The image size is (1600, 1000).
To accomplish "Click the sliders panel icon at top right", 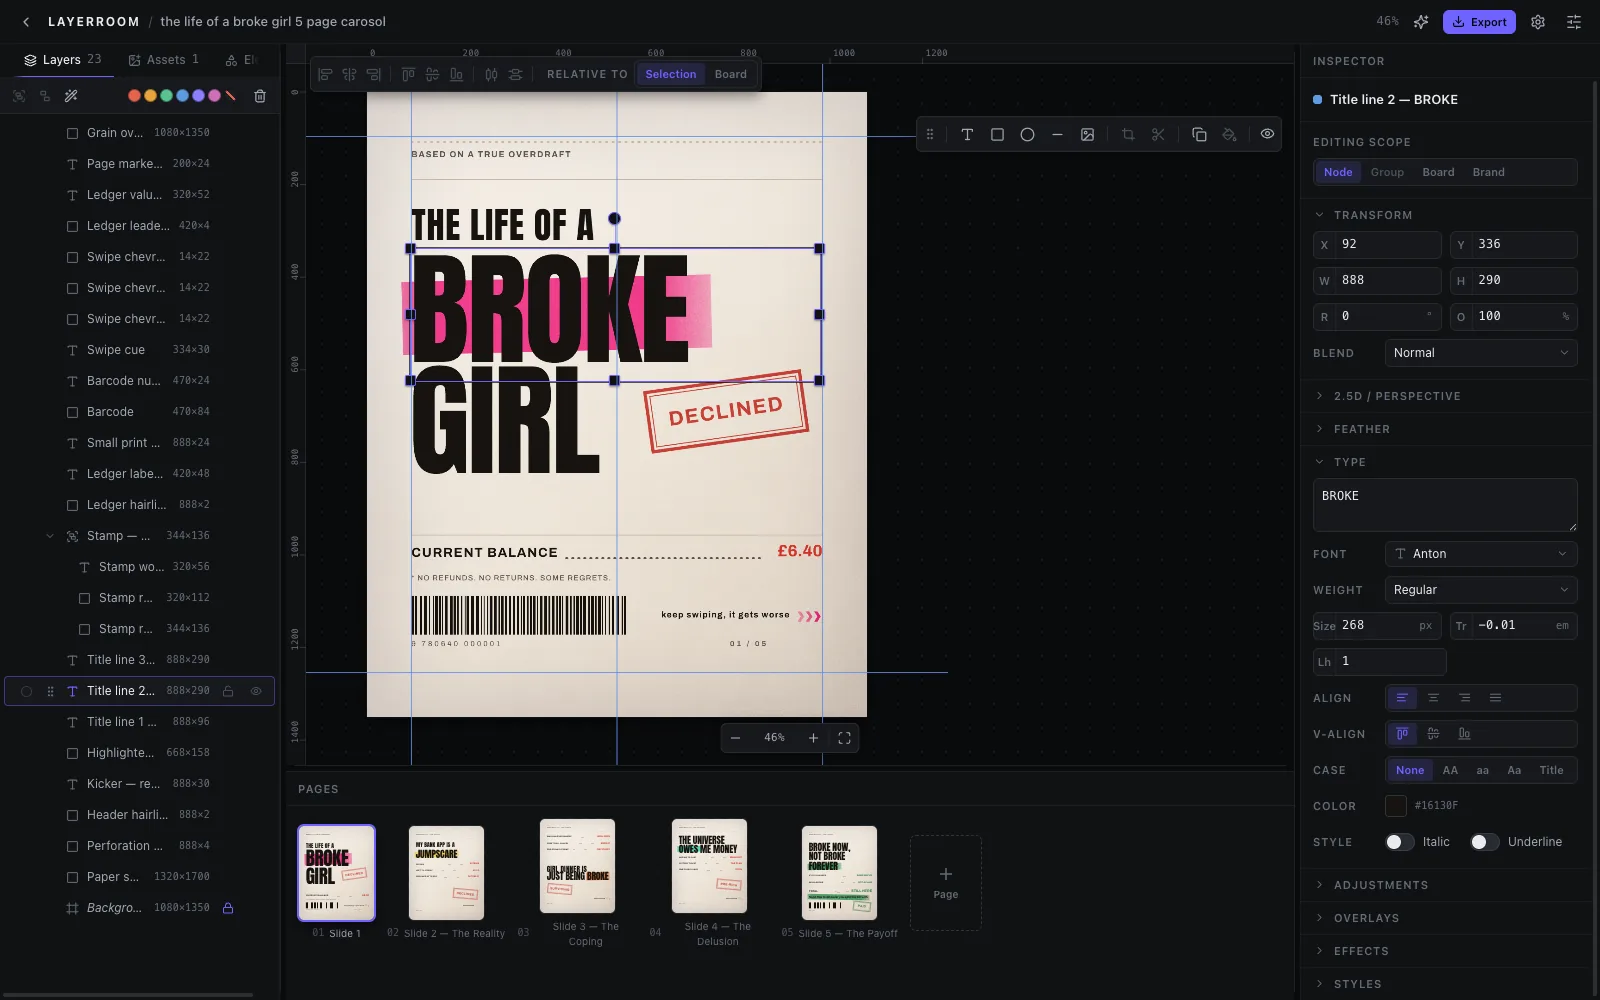I will 1574,22.
